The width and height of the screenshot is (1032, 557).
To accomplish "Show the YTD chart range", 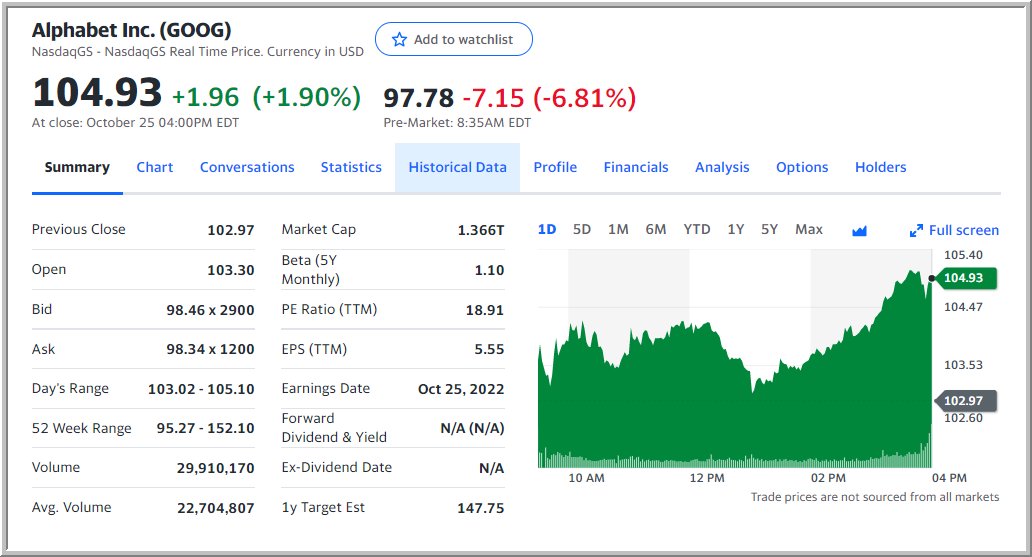I will click(x=696, y=229).
